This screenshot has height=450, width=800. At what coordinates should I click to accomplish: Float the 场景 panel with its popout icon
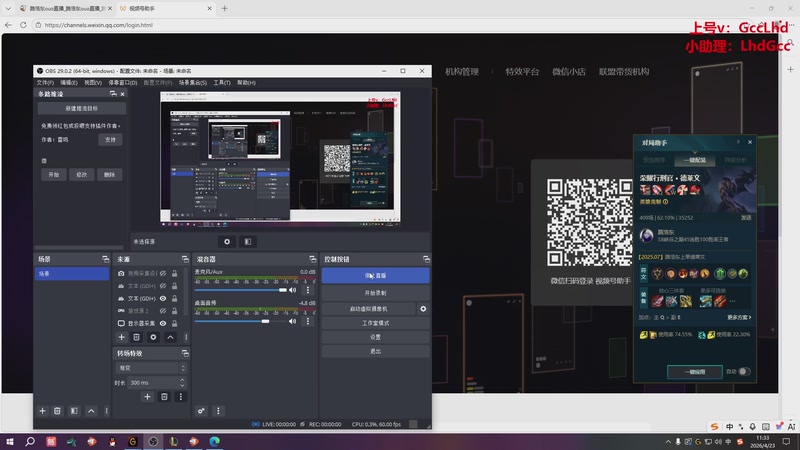pos(105,259)
